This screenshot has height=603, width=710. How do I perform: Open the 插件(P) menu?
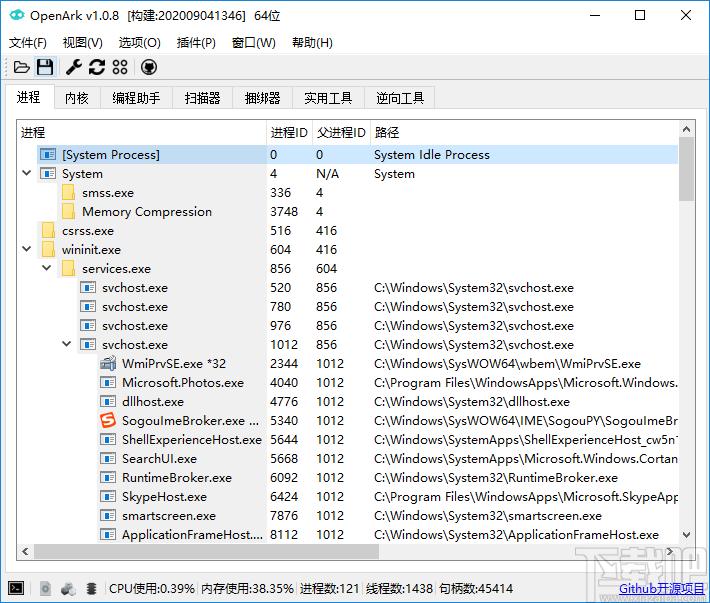pos(196,43)
